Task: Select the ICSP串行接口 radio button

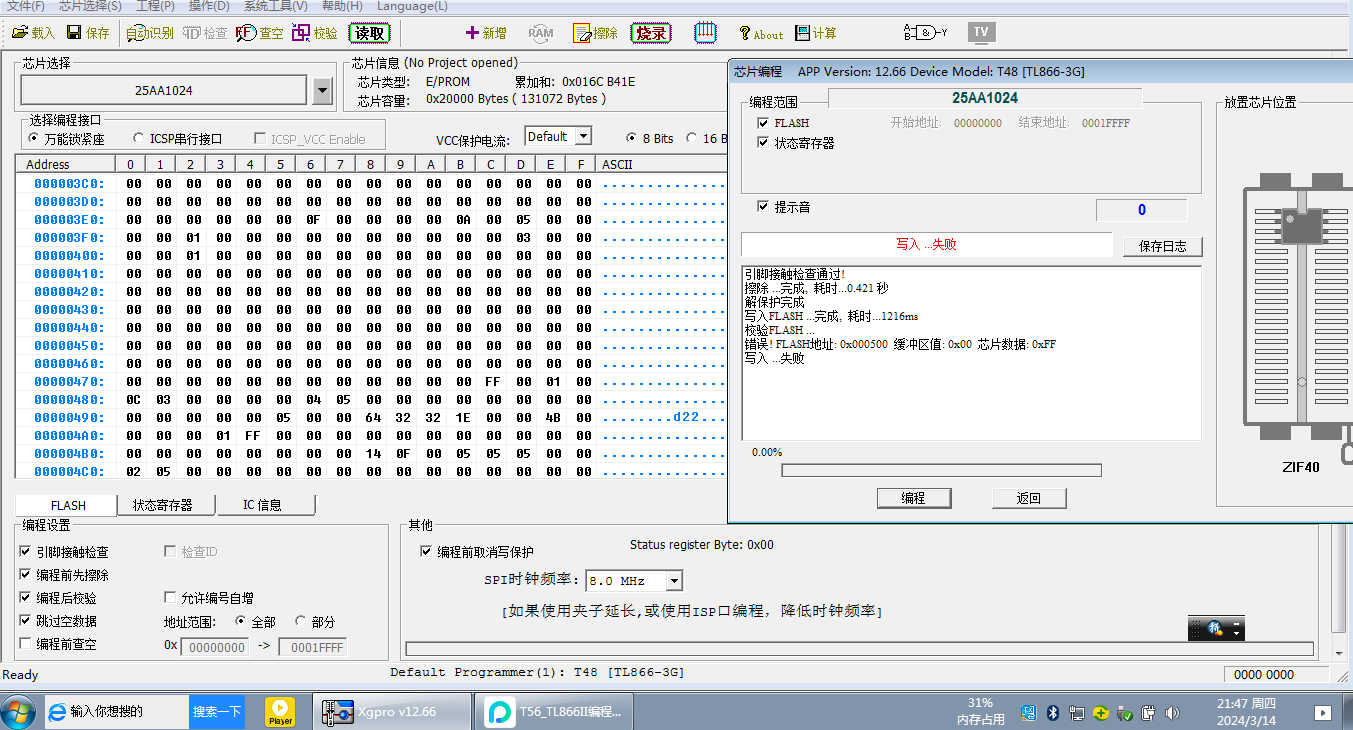Action: click(141, 139)
